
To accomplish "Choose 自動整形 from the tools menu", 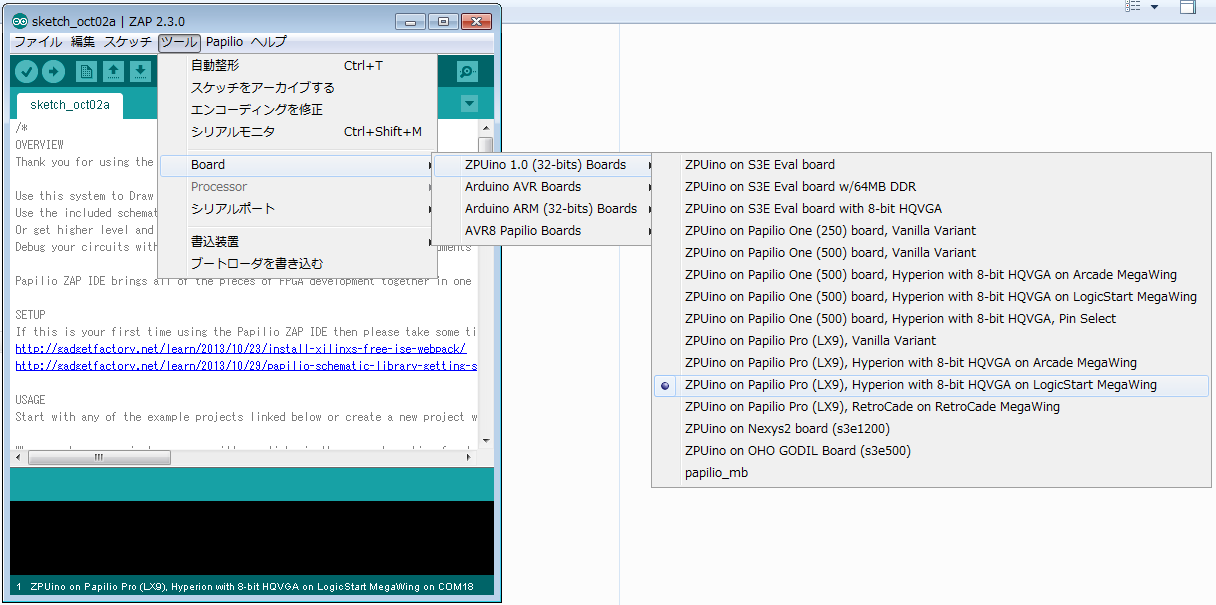I will (298, 66).
